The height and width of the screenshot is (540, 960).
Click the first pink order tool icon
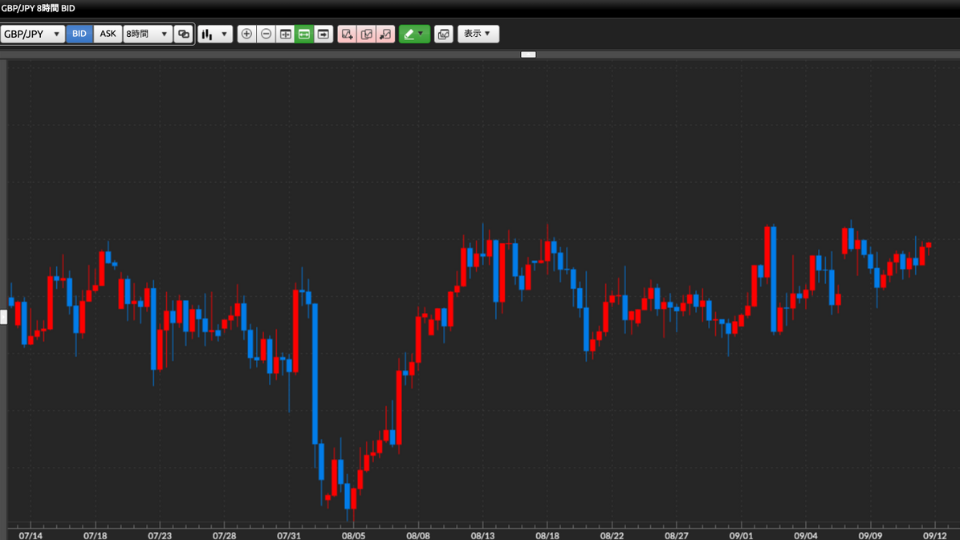(347, 34)
